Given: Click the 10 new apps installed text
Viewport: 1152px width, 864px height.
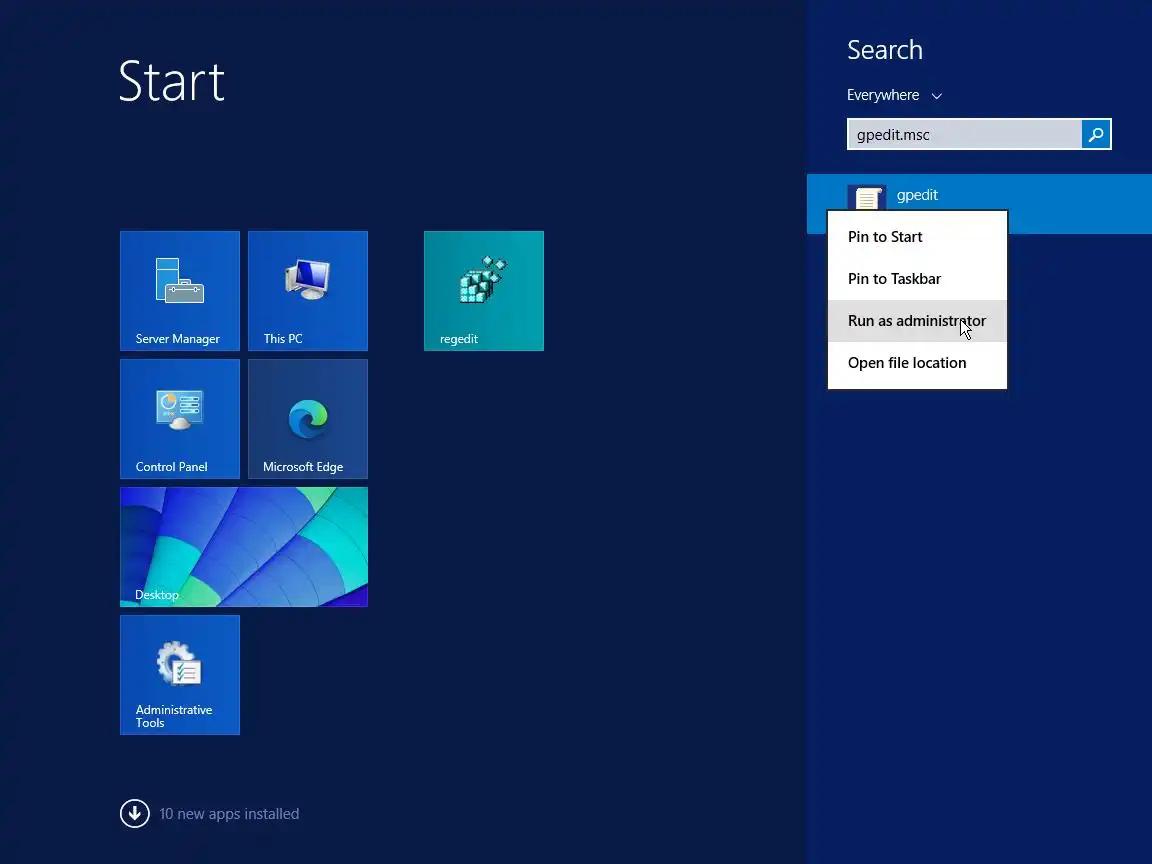Looking at the screenshot, I should click(229, 814).
